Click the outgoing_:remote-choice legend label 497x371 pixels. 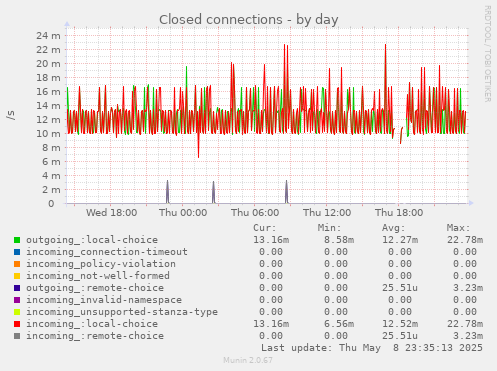[95, 288]
